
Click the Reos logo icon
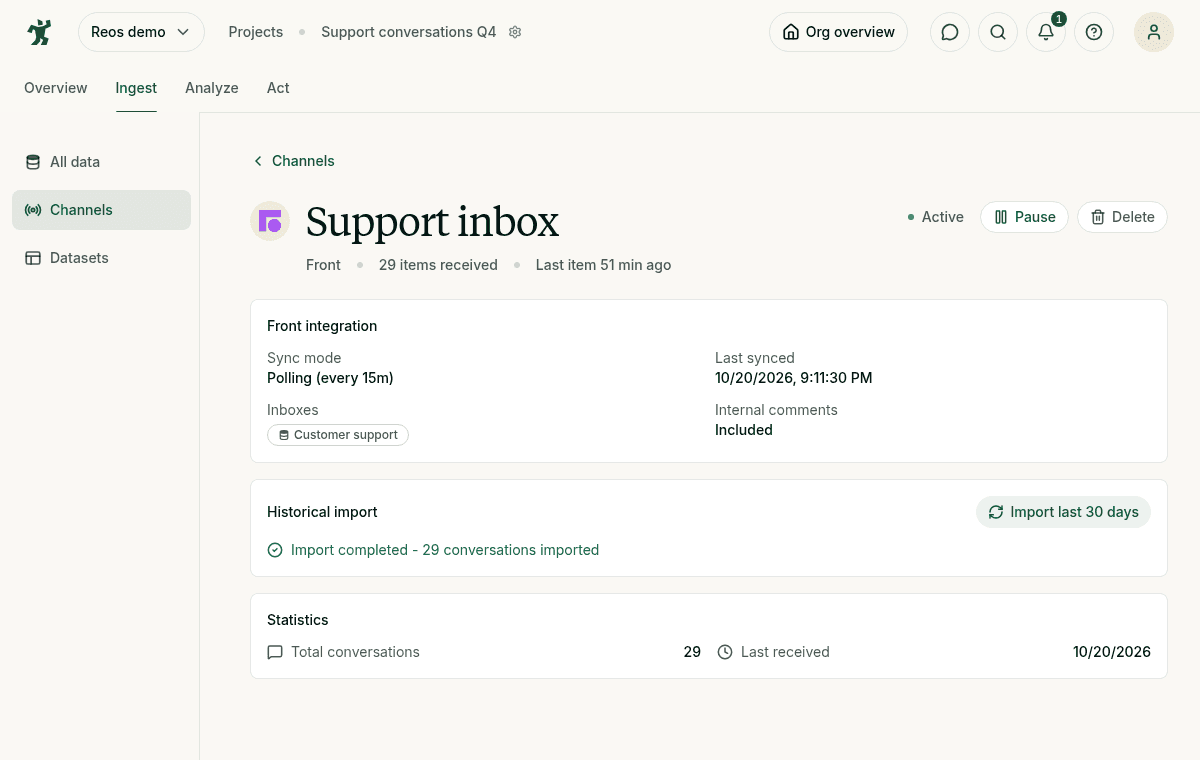coord(39,32)
